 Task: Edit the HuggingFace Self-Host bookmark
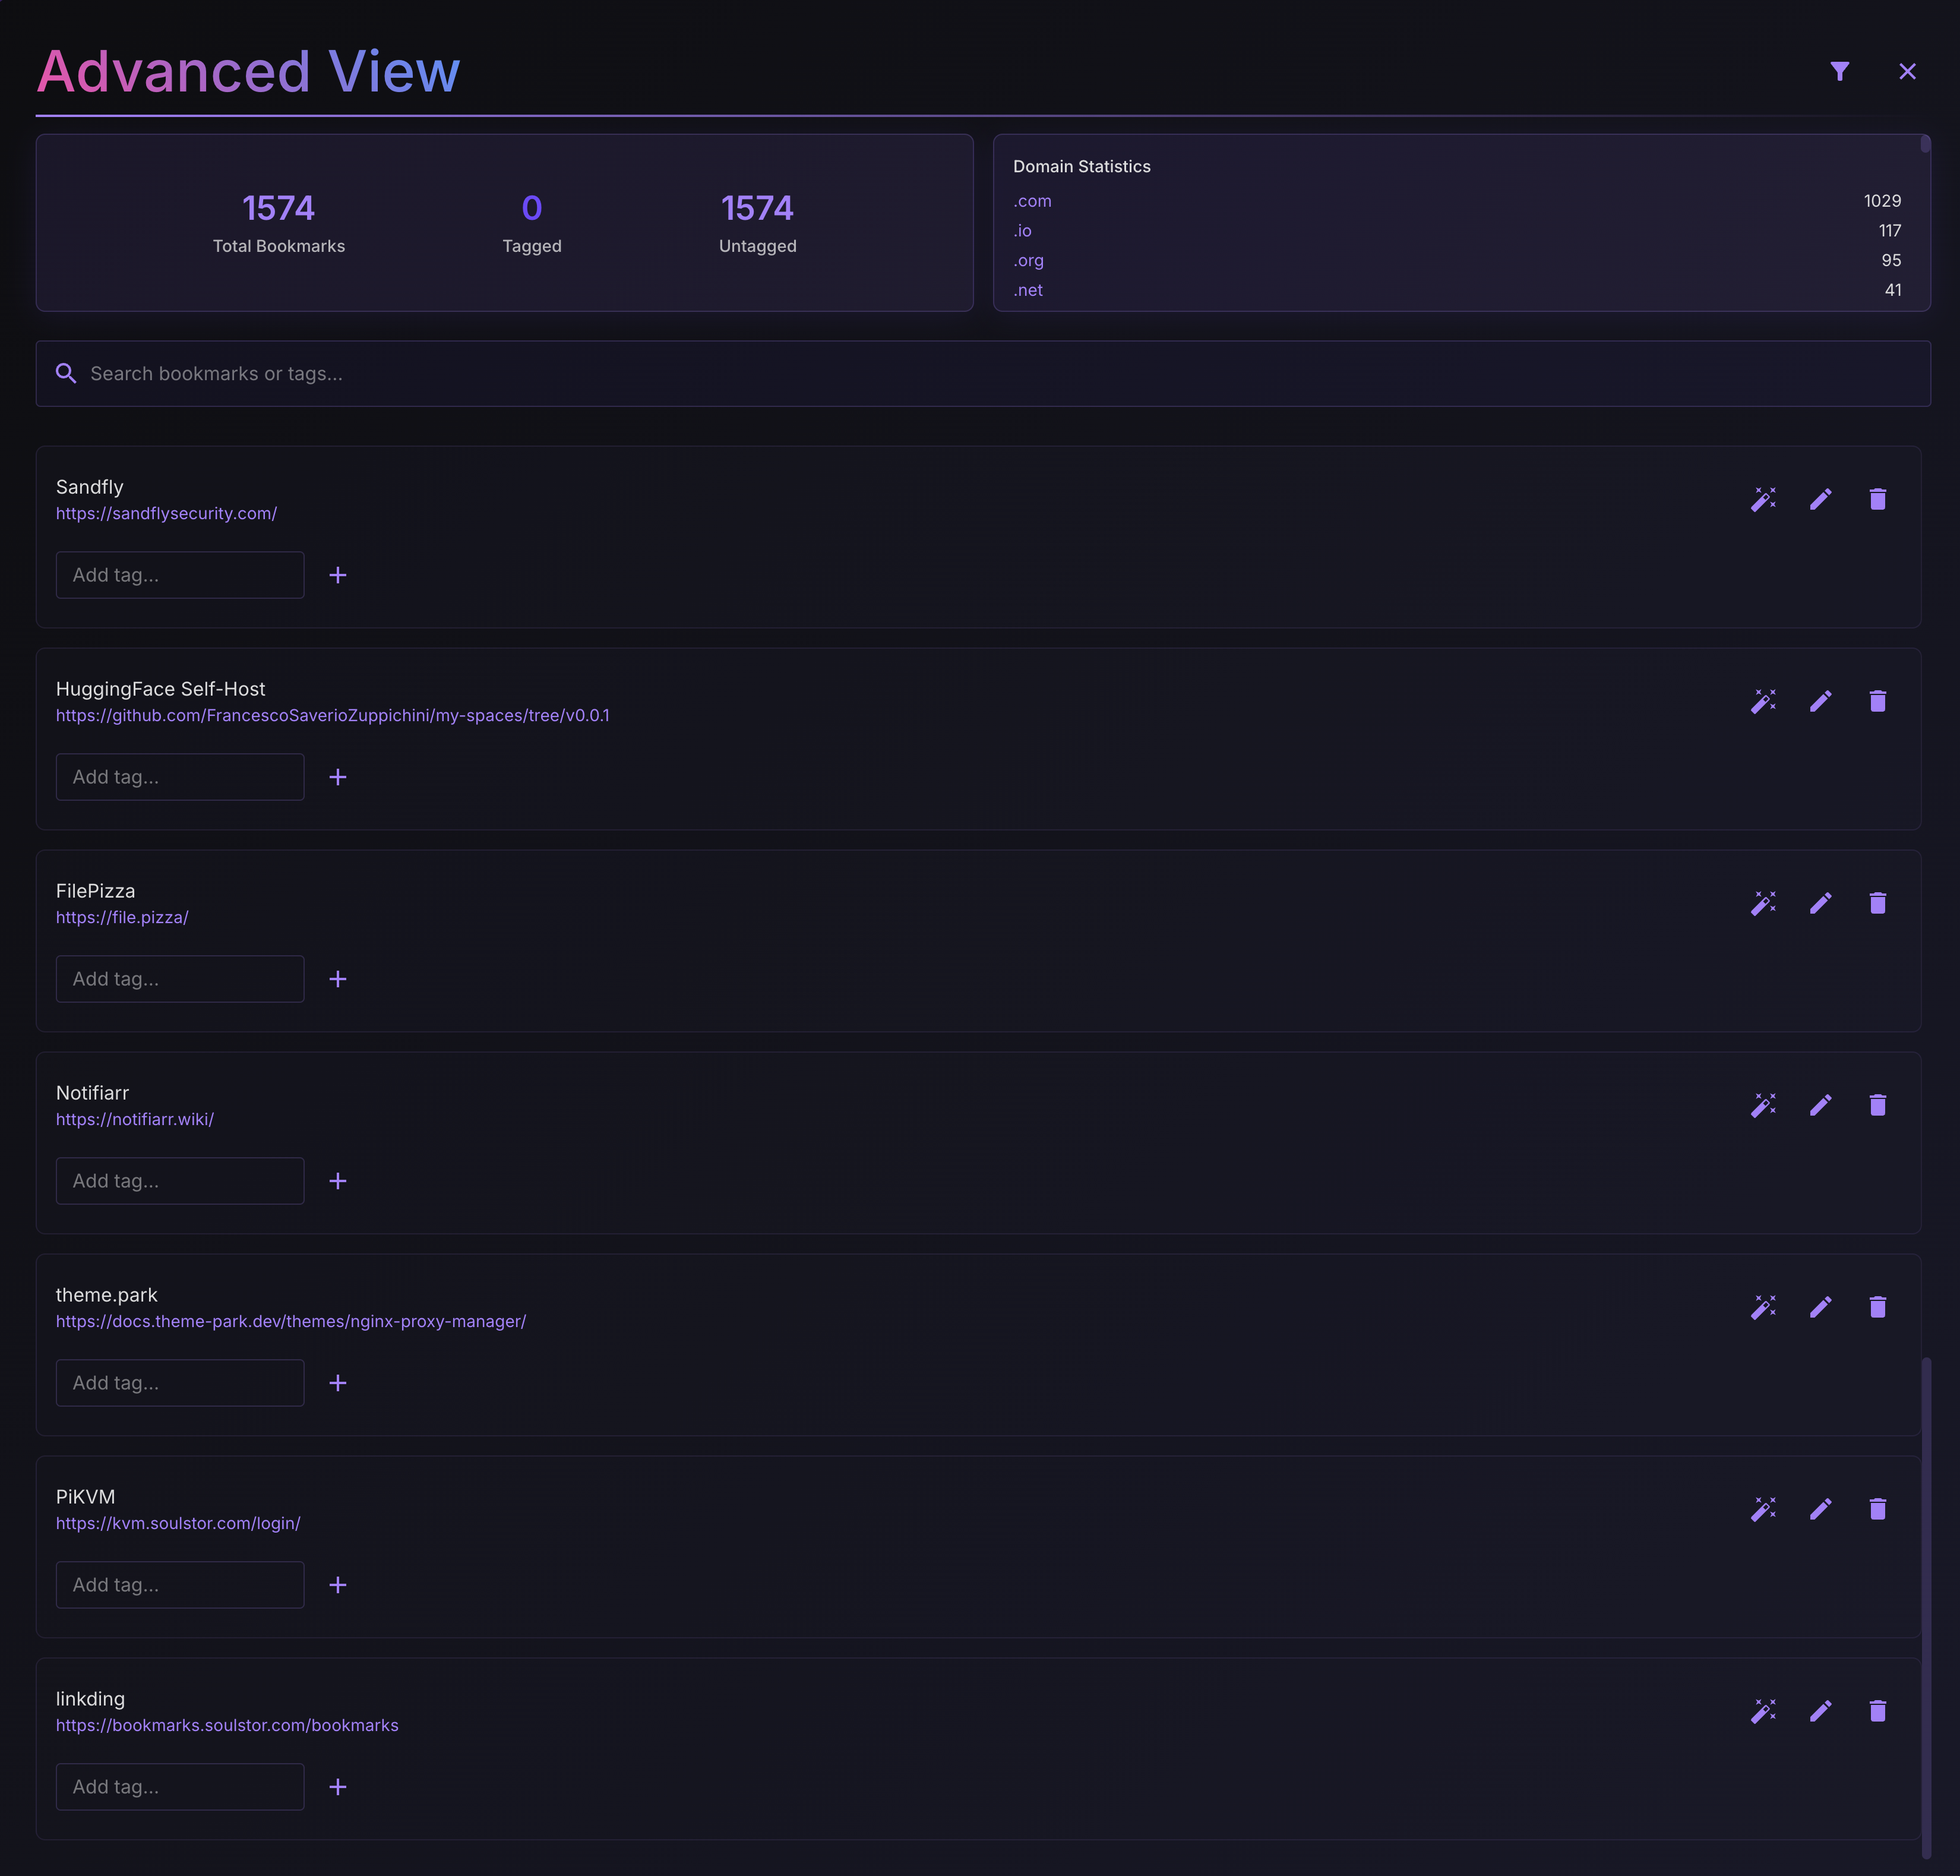[x=1820, y=701]
